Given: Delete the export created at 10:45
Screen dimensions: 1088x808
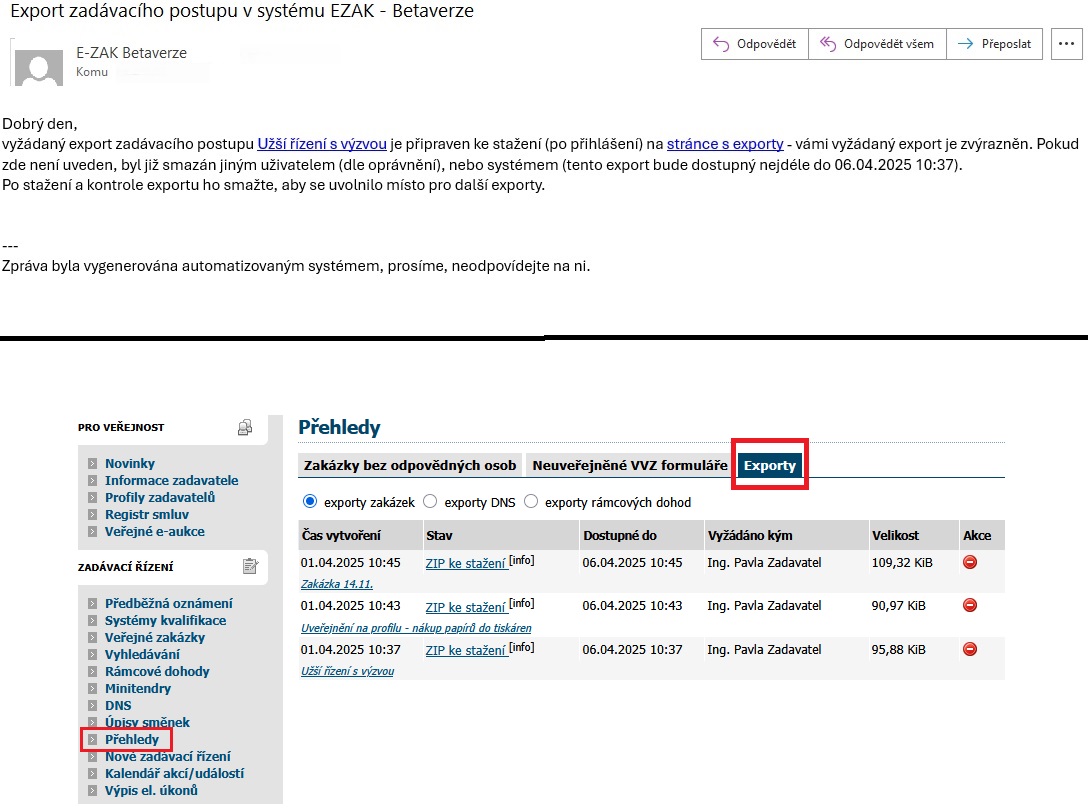Looking at the screenshot, I should click(969, 563).
